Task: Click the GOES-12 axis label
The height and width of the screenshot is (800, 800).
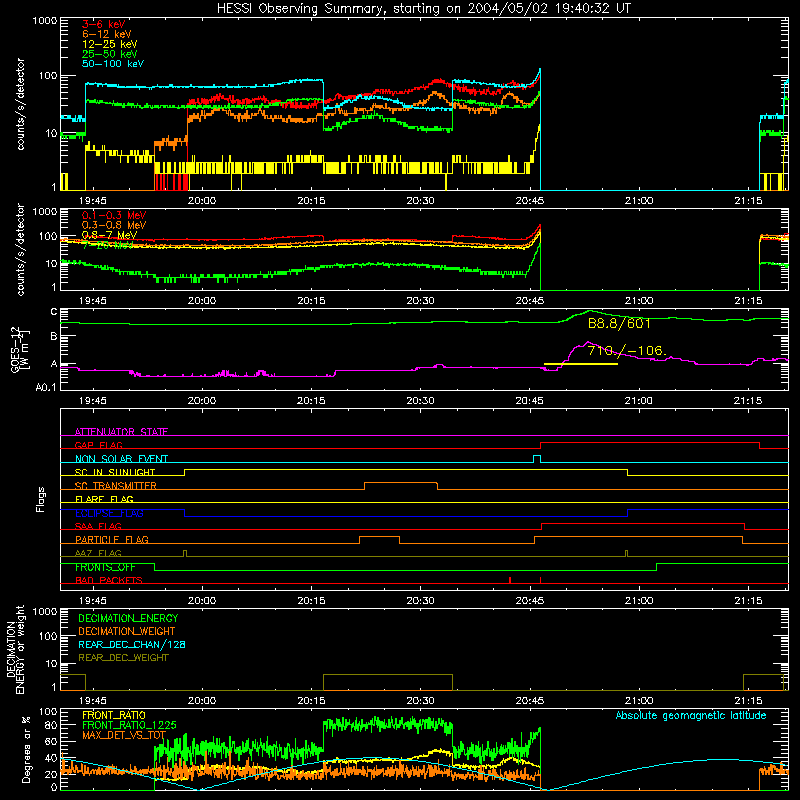Action: [x=19, y=349]
